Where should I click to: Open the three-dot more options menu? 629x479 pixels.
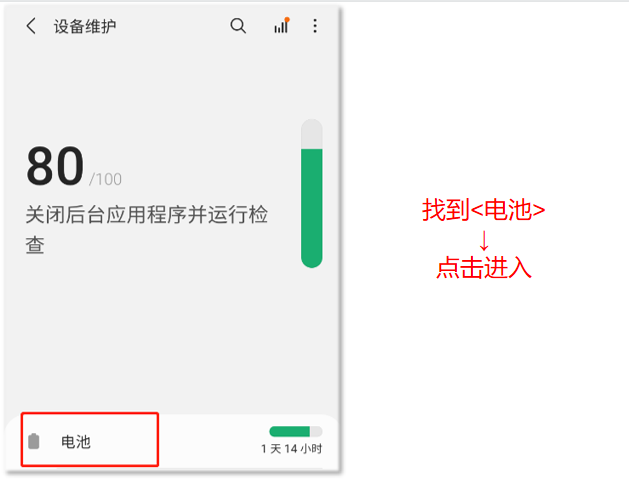(x=315, y=26)
